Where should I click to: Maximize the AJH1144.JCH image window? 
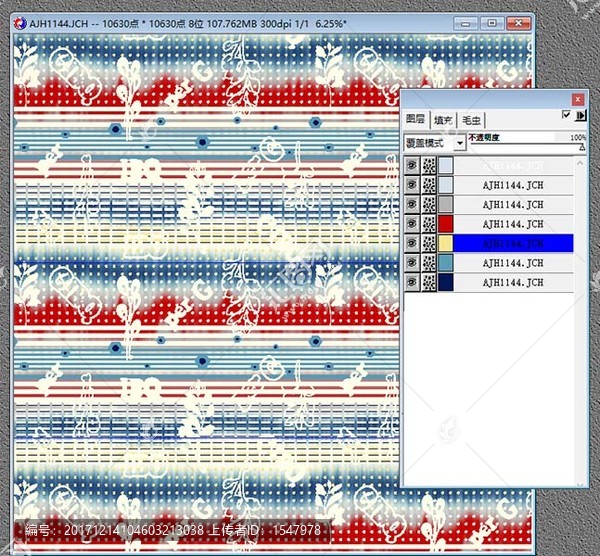492,23
